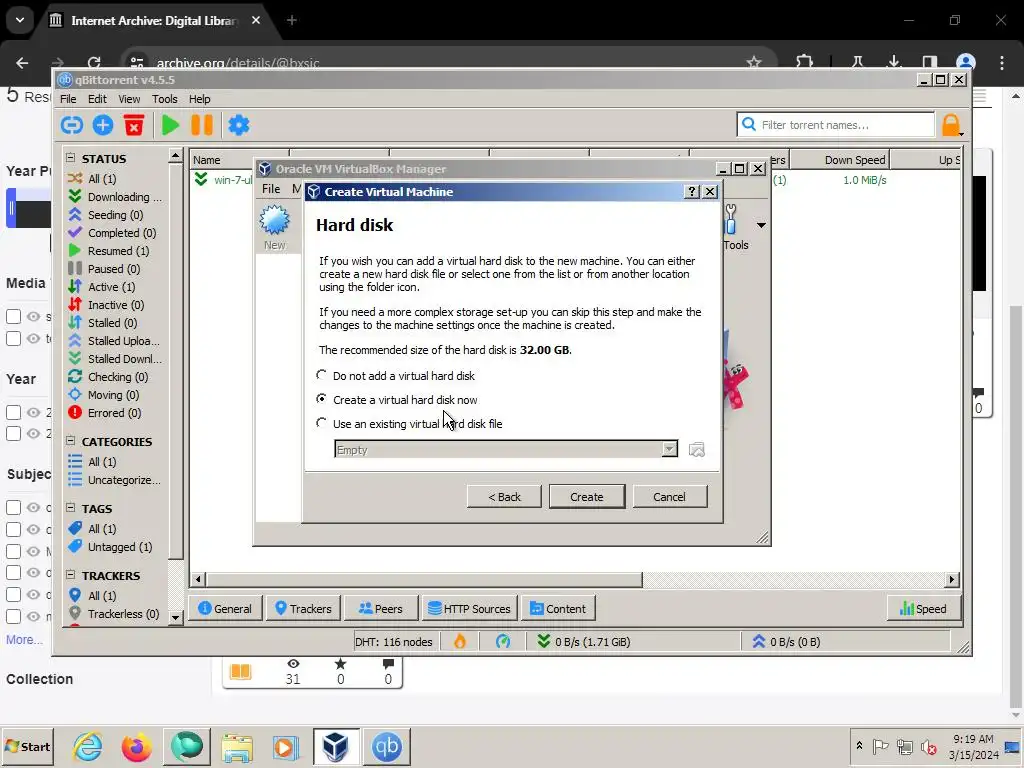The width and height of the screenshot is (1024, 768).
Task: Open Firefox from the taskbar
Action: [136, 746]
